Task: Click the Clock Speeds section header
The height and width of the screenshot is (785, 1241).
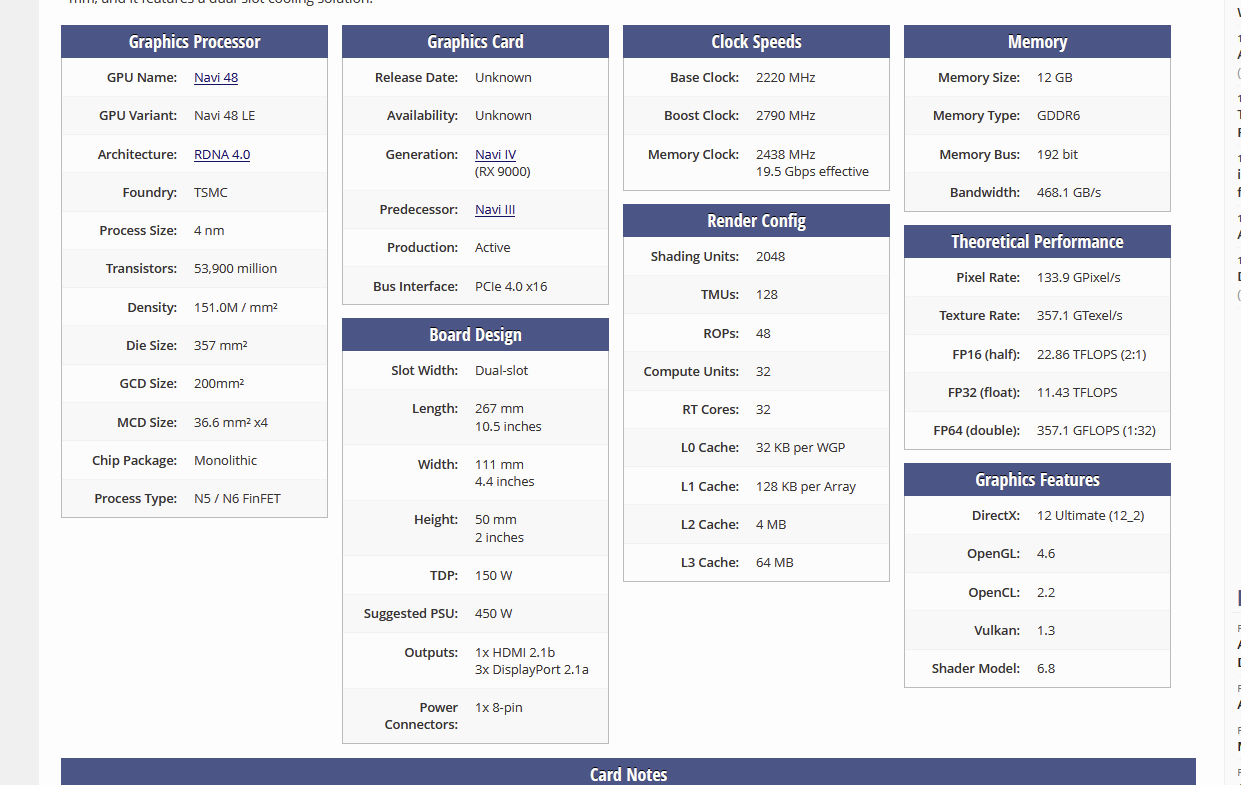Action: (x=756, y=42)
